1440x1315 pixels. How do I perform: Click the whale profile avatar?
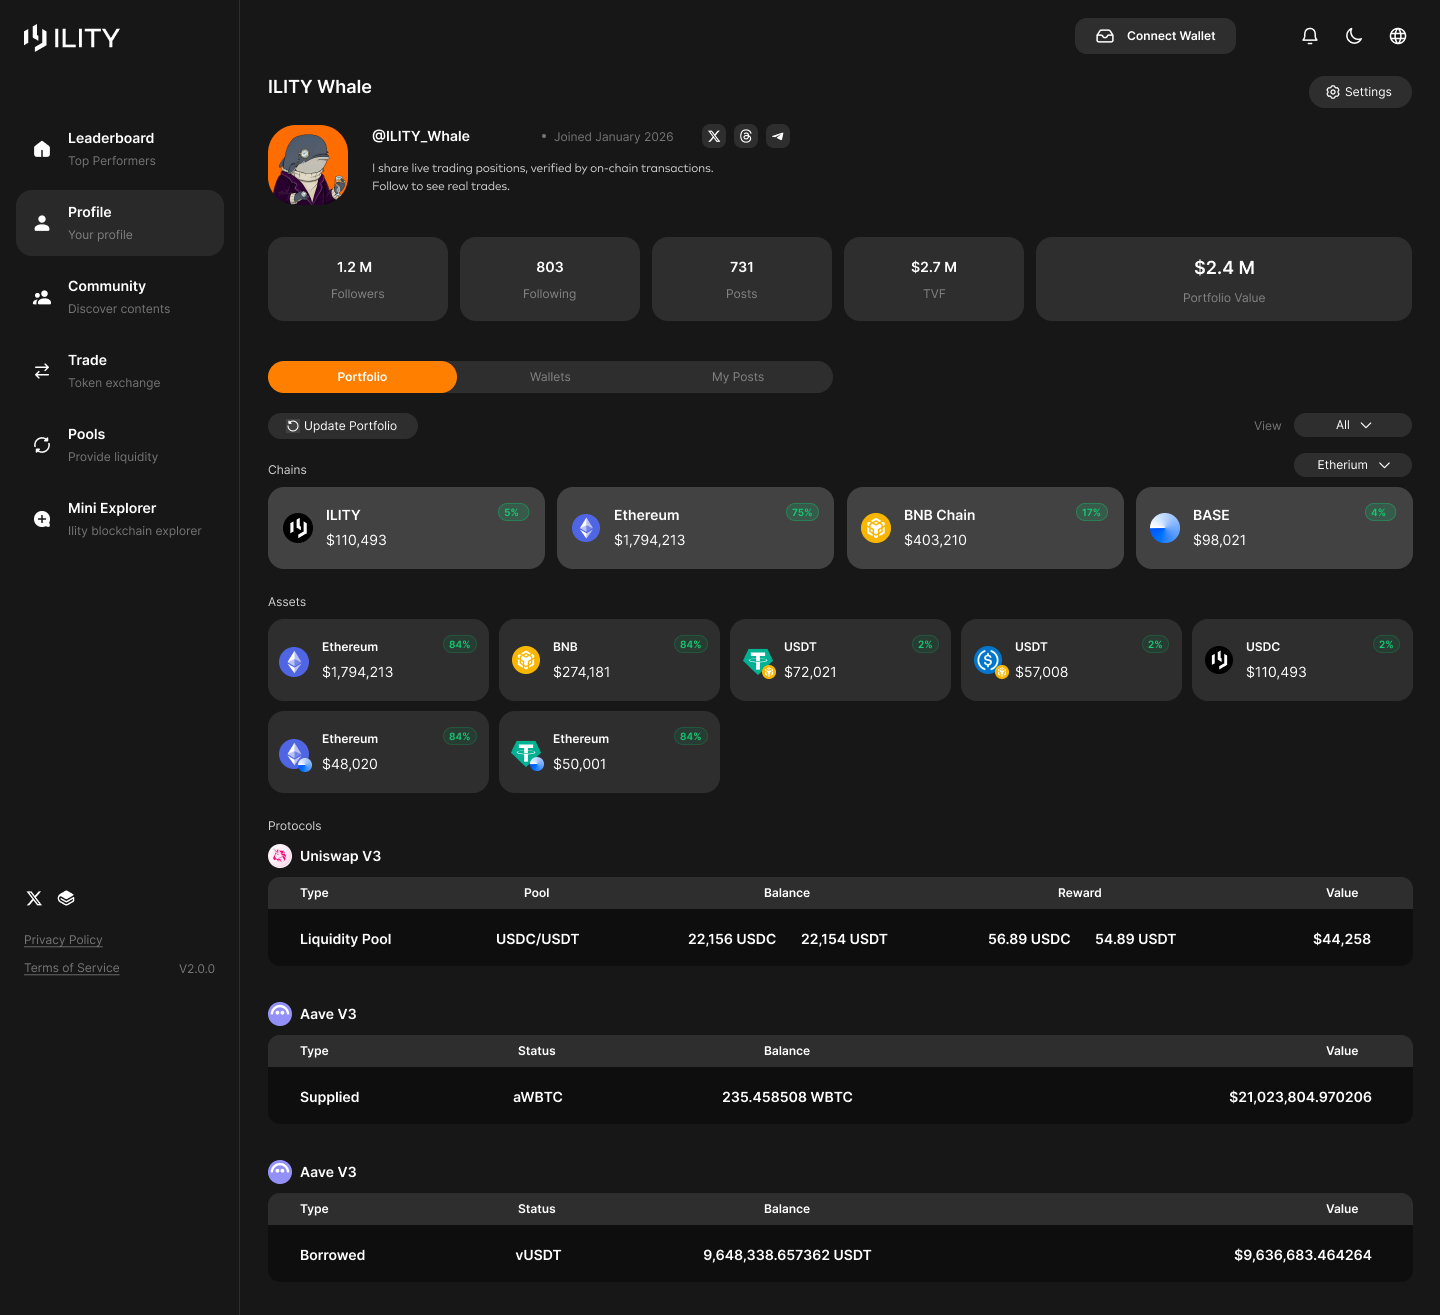[308, 165]
